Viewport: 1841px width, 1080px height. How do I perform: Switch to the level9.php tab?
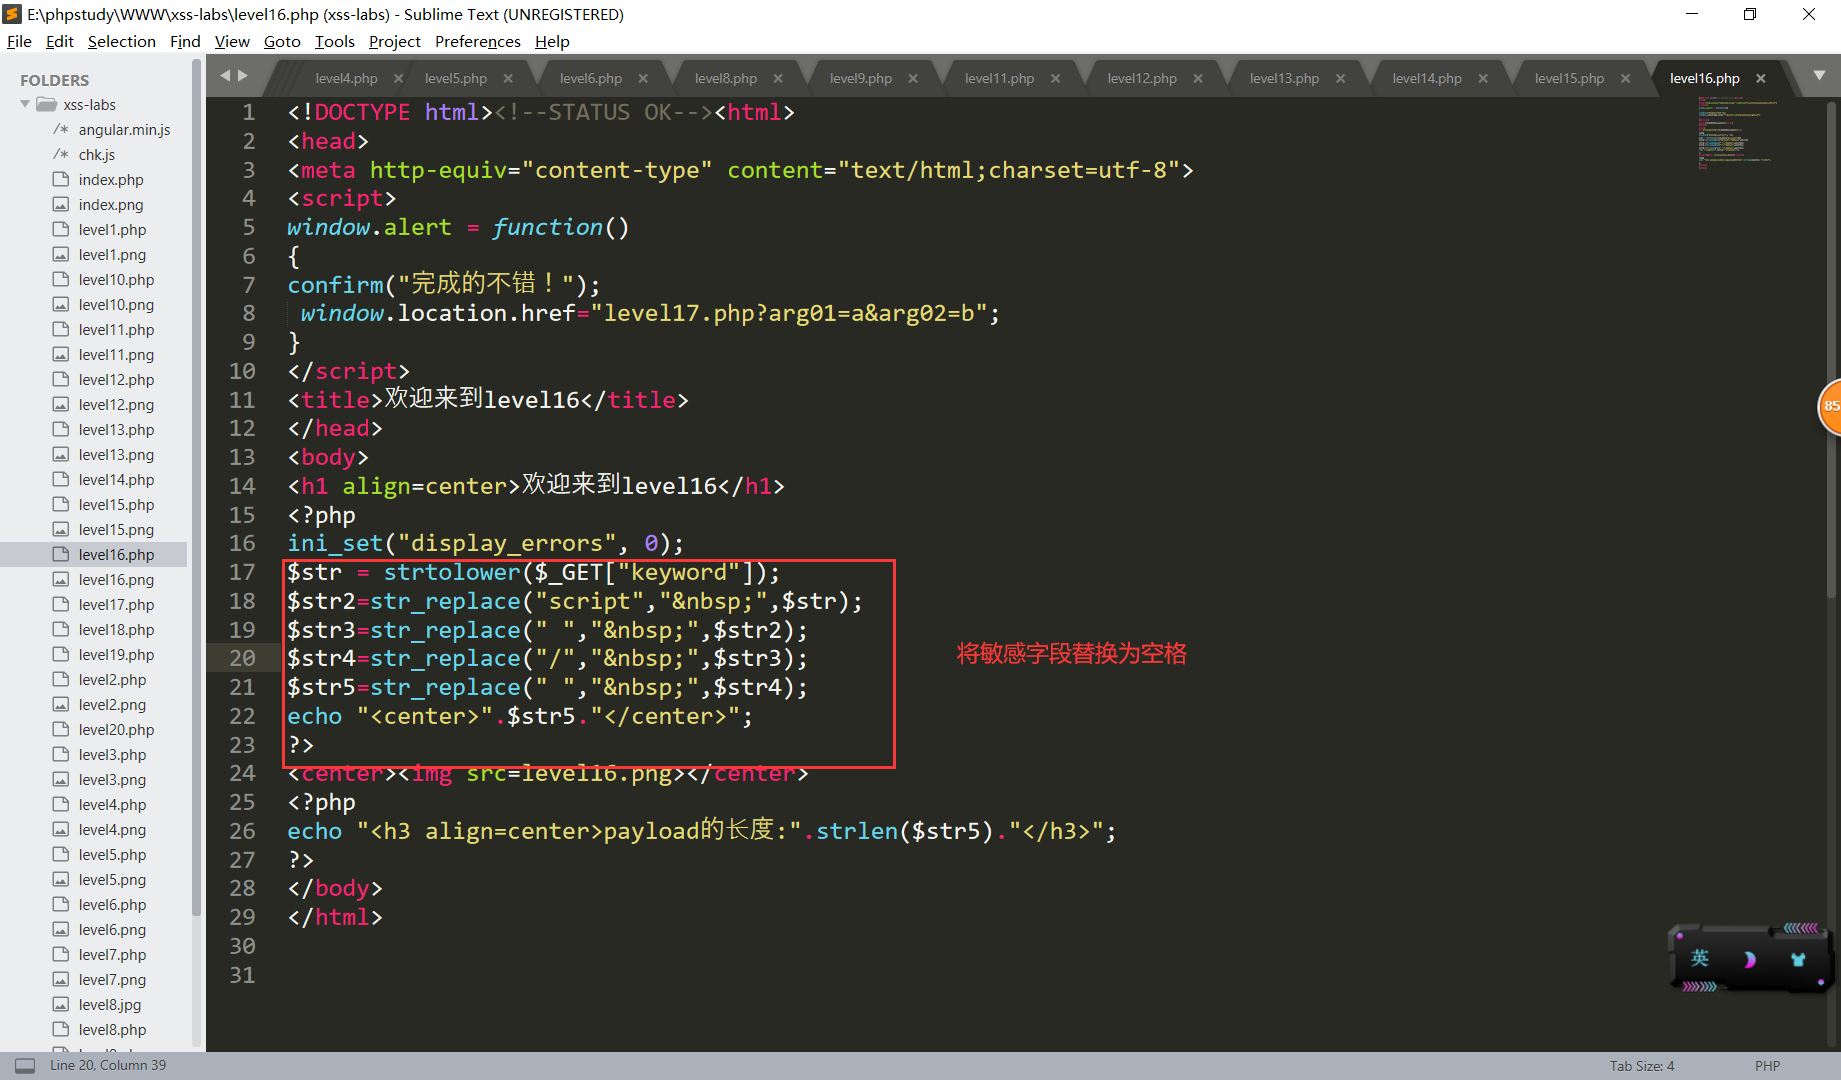[x=860, y=78]
